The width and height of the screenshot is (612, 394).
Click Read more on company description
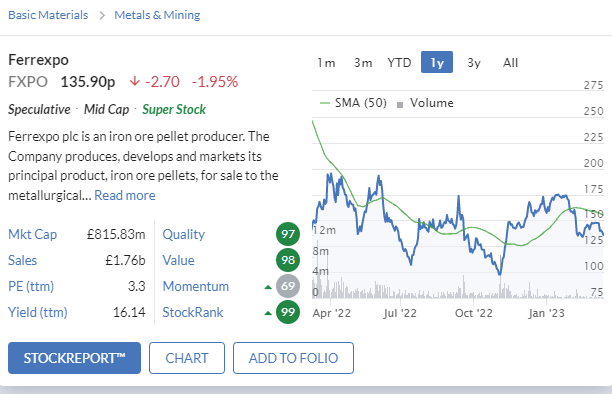[x=125, y=195]
